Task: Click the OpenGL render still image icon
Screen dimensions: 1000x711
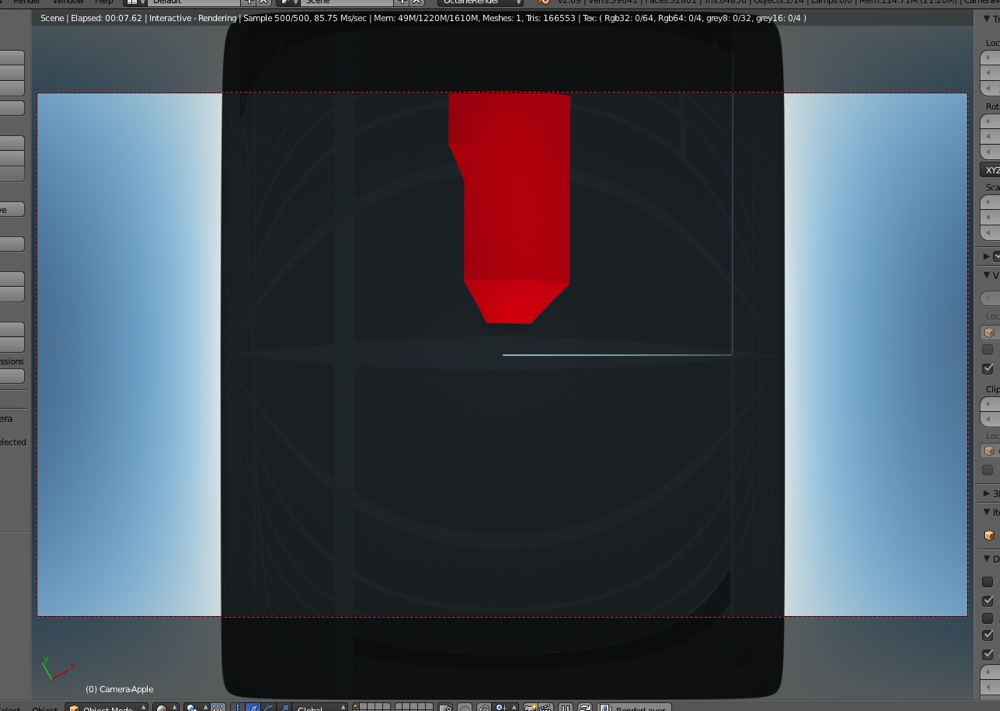Action: [x=529, y=708]
